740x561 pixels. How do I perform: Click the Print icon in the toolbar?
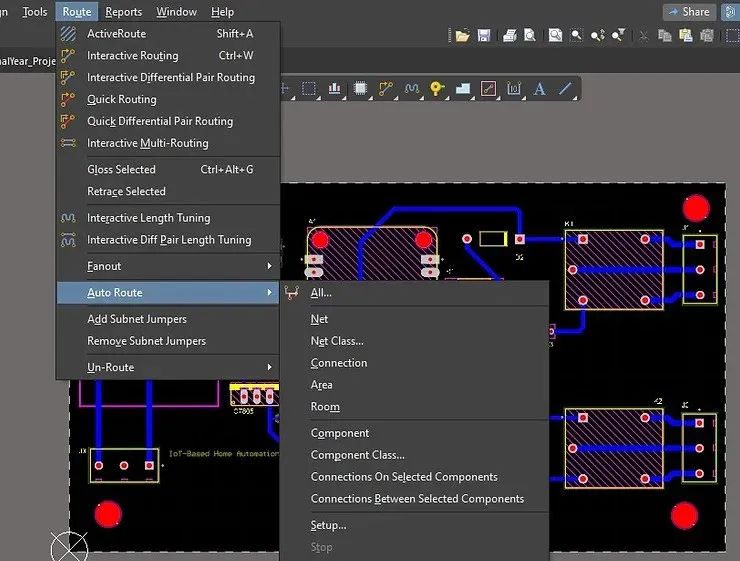509,36
